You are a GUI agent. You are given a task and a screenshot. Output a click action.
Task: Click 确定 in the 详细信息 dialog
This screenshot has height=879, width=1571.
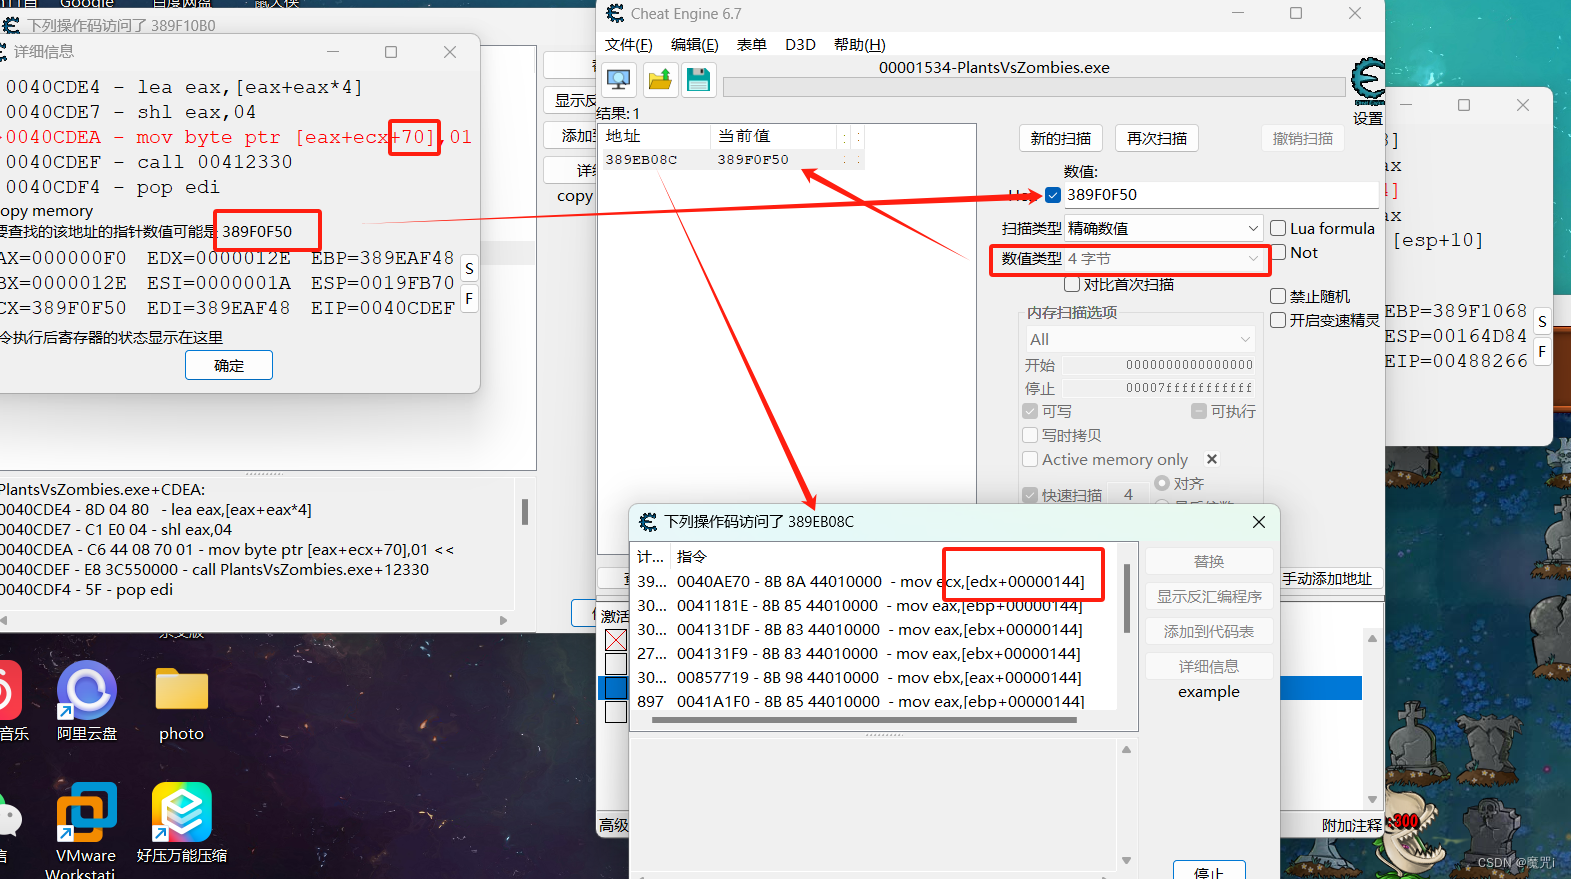(x=229, y=365)
